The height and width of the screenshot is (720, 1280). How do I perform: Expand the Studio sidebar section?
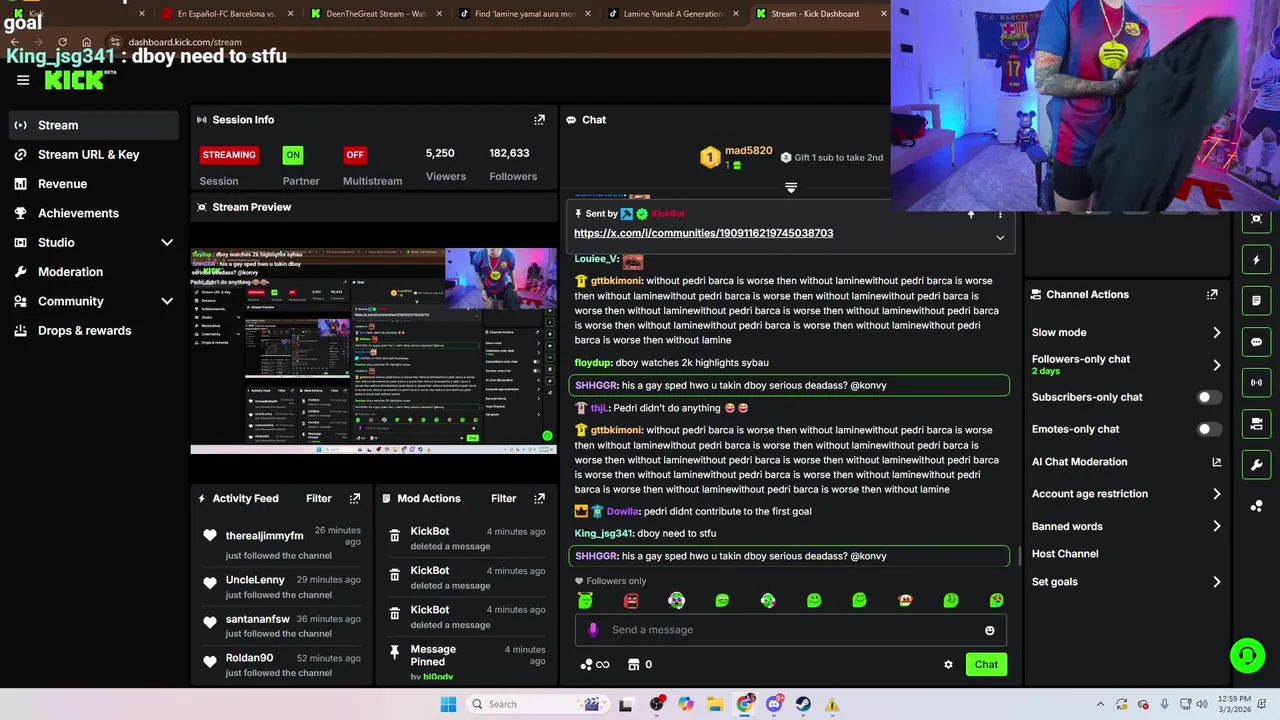tap(167, 242)
